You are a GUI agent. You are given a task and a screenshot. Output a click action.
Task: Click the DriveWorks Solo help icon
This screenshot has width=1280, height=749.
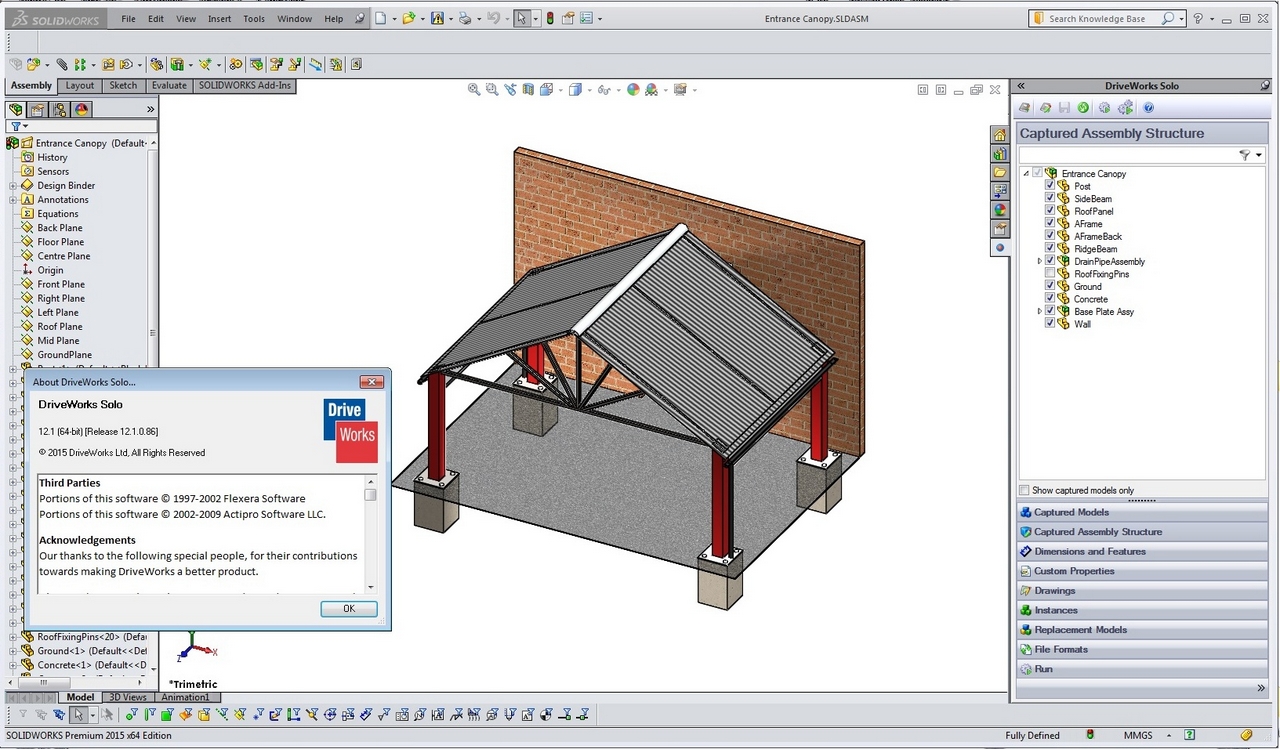pos(1149,107)
